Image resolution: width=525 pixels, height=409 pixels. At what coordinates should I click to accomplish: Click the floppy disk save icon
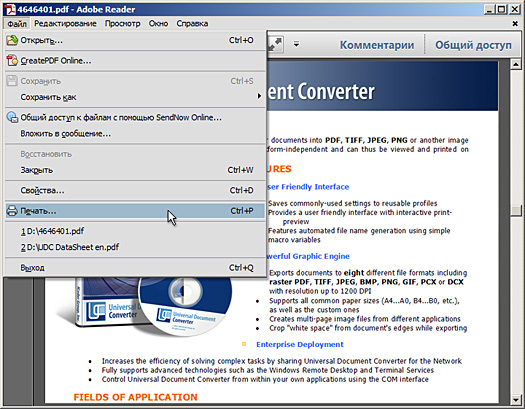pyautogui.click(x=12, y=81)
